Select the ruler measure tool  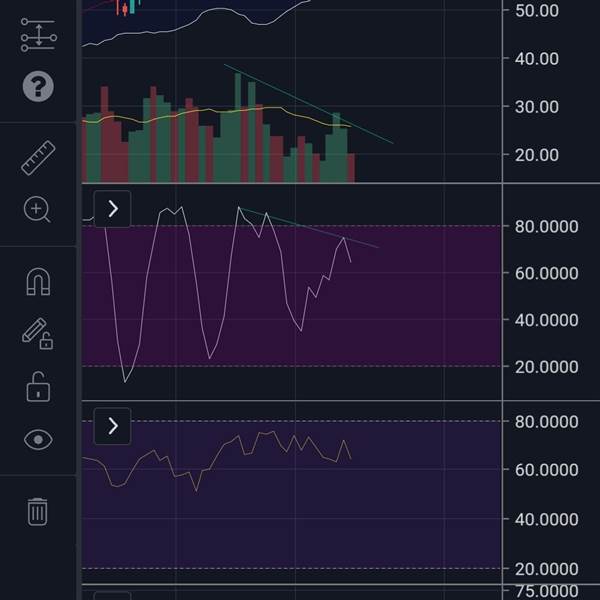tap(38, 158)
